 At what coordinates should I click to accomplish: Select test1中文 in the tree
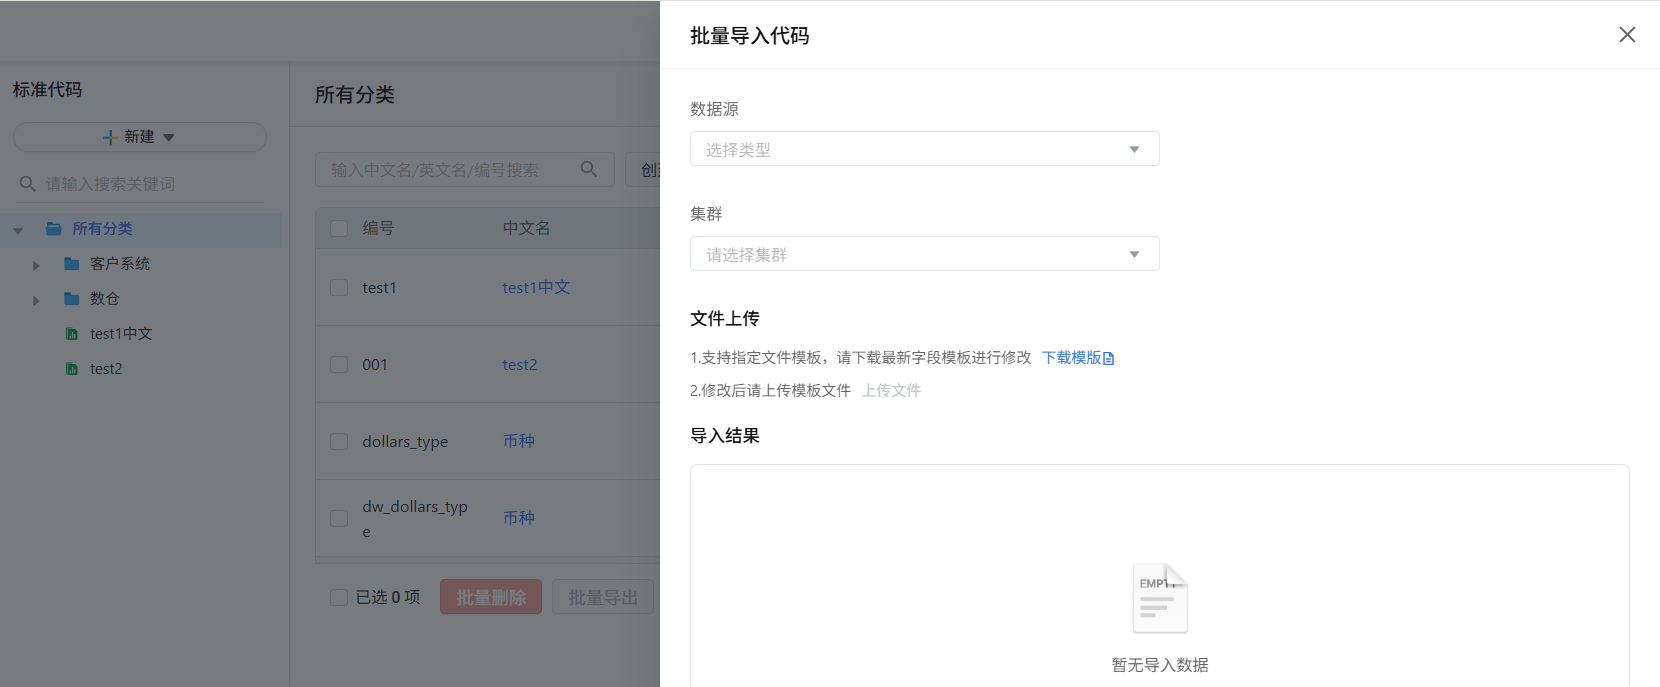click(x=121, y=334)
